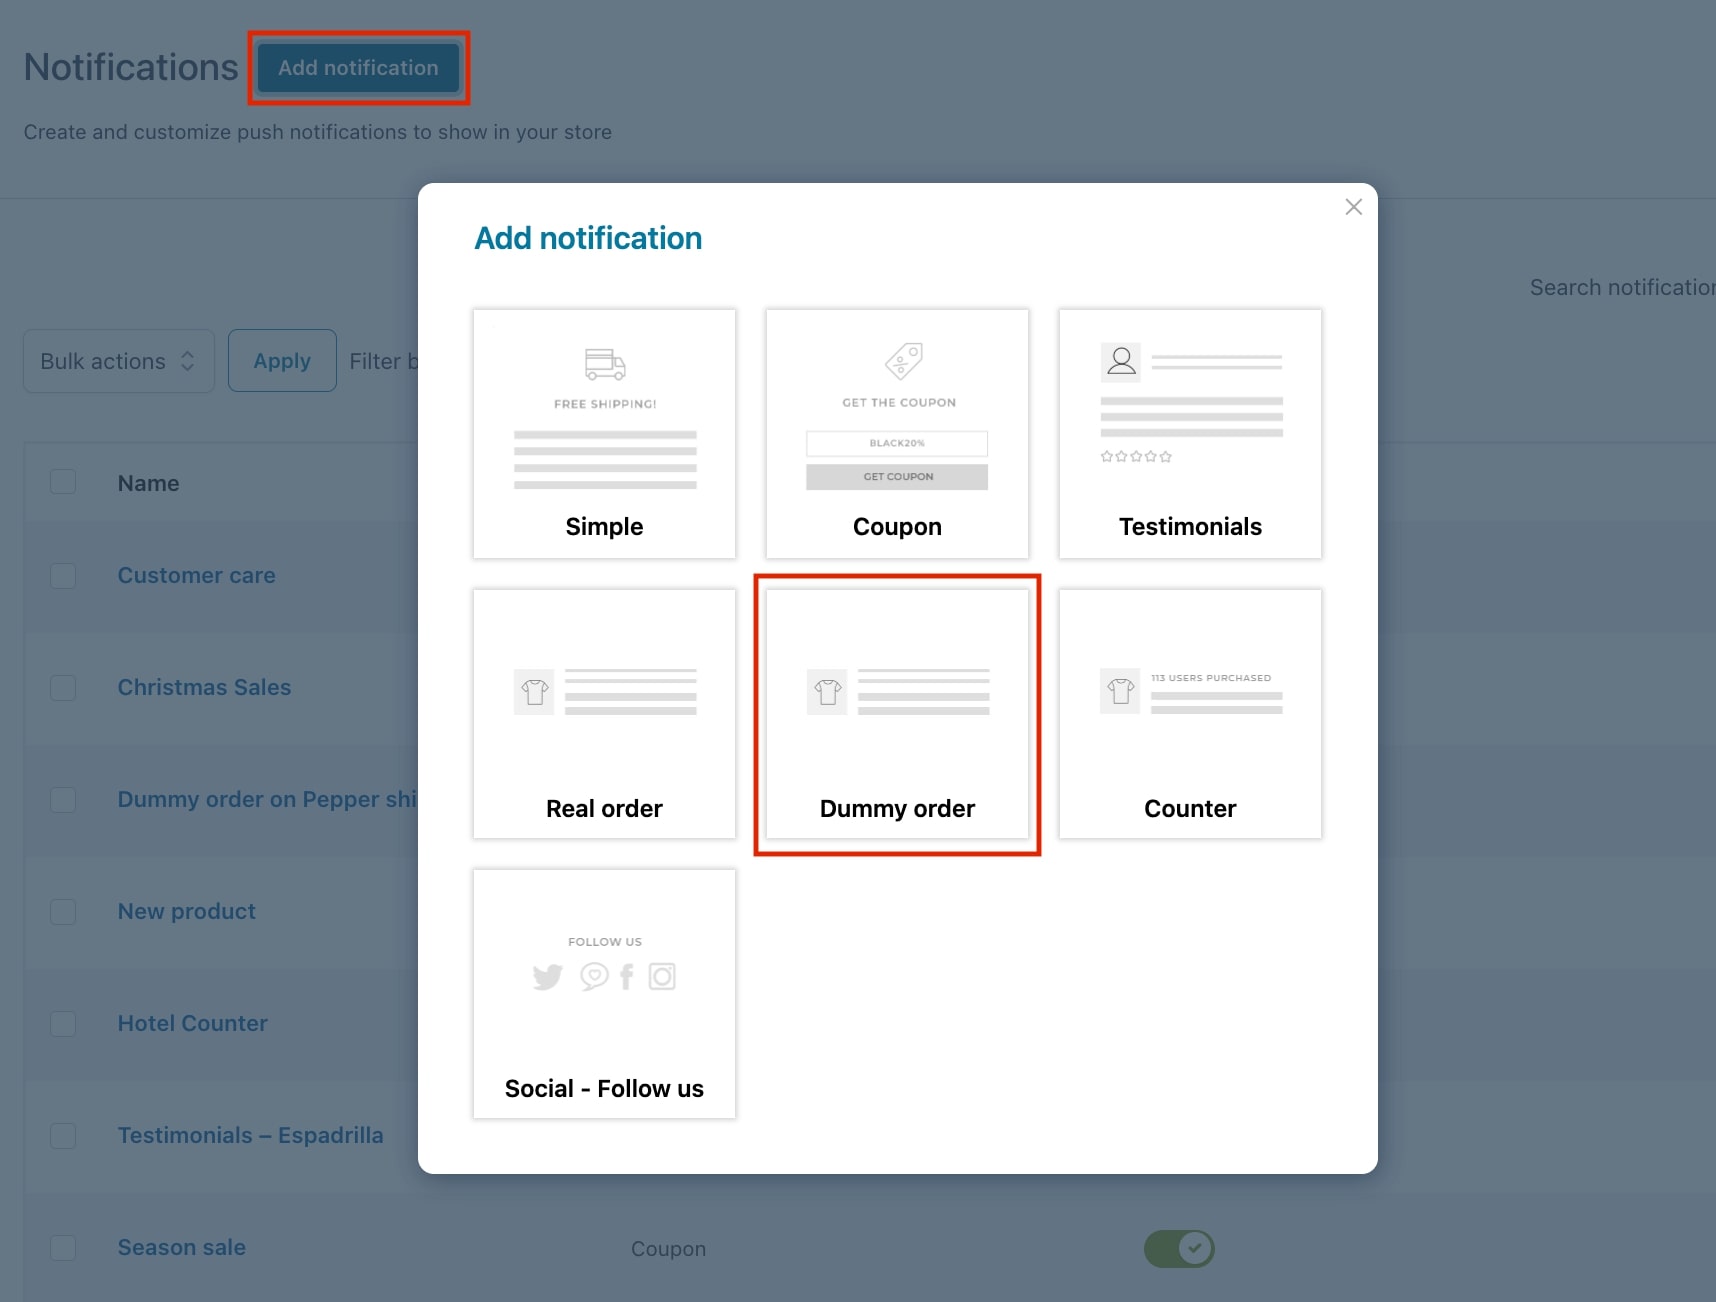Open the Season sale notification
The image size is (1716, 1302).
[181, 1247]
